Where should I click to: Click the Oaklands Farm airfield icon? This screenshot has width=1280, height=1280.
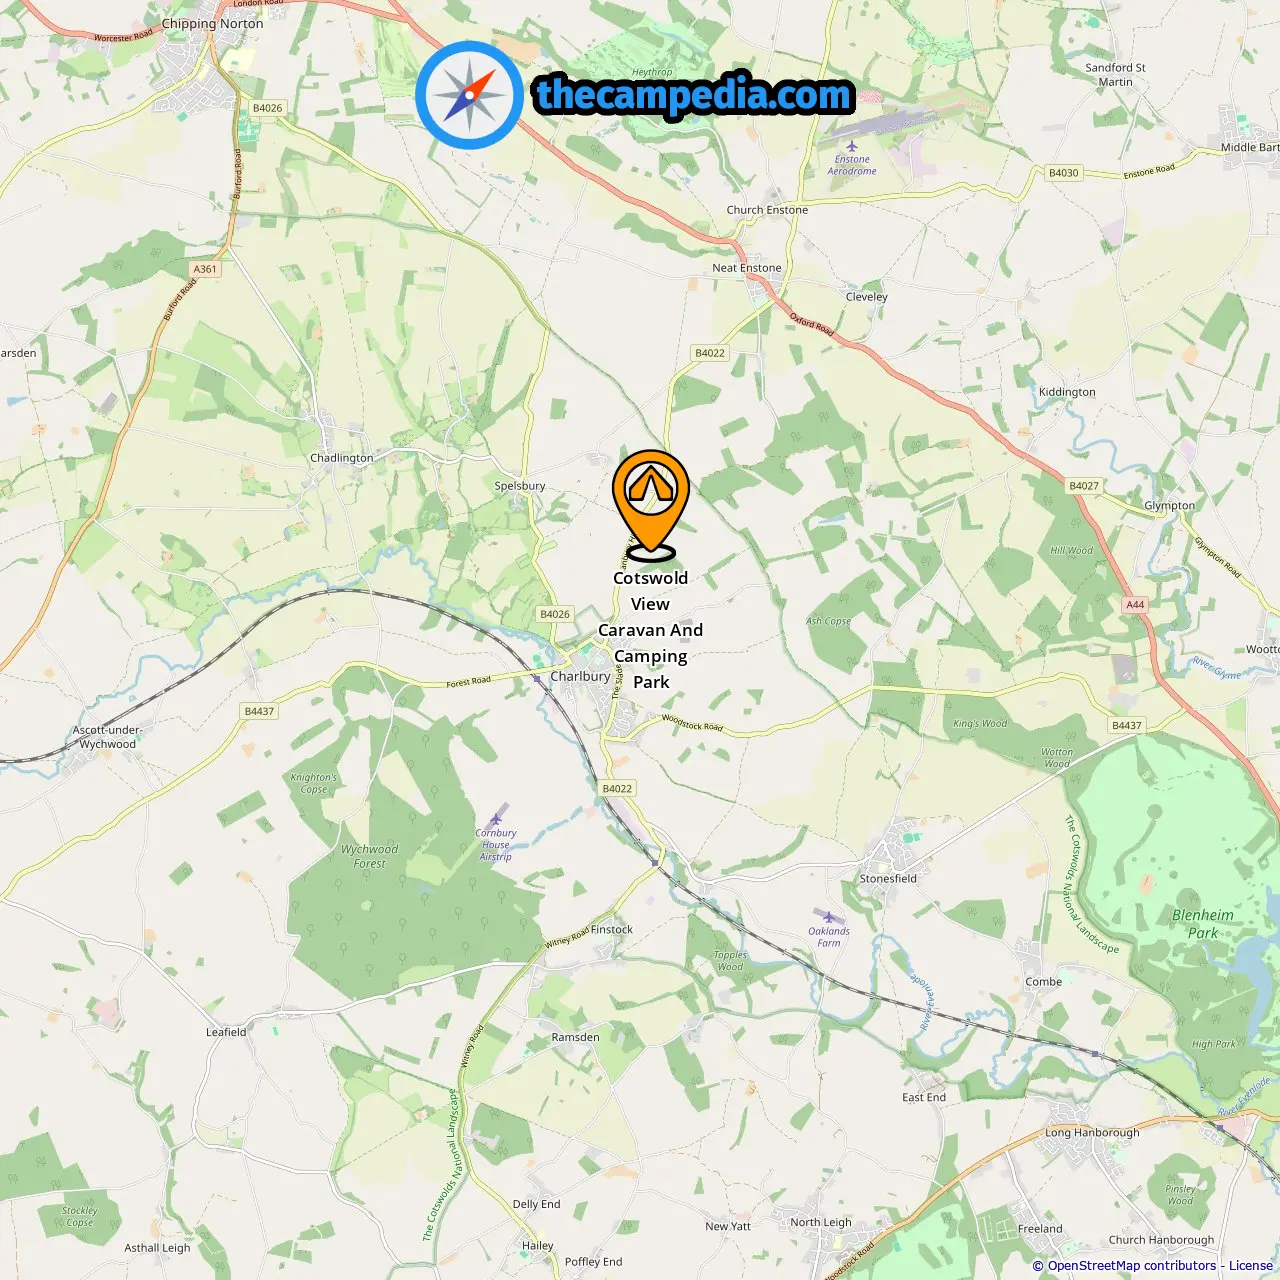[828, 917]
